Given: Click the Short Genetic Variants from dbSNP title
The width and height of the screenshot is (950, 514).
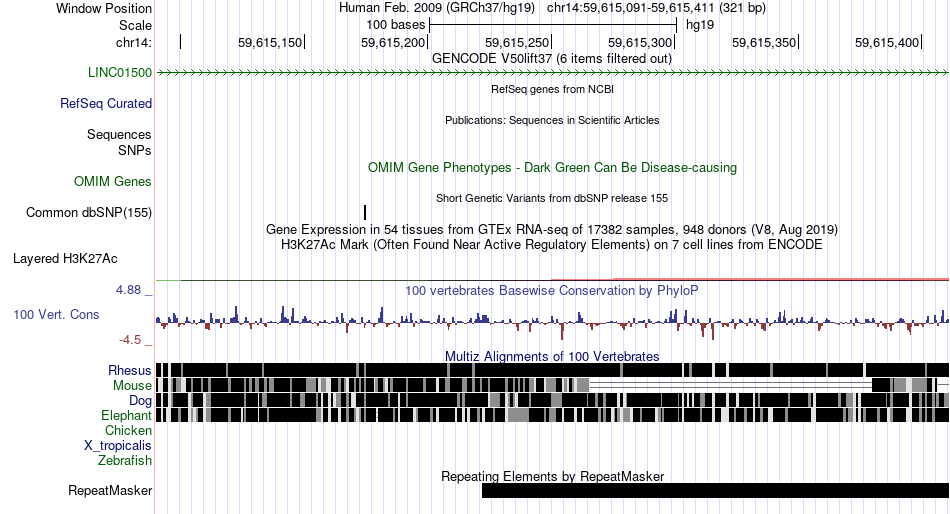Looking at the screenshot, I should click(x=552, y=198).
